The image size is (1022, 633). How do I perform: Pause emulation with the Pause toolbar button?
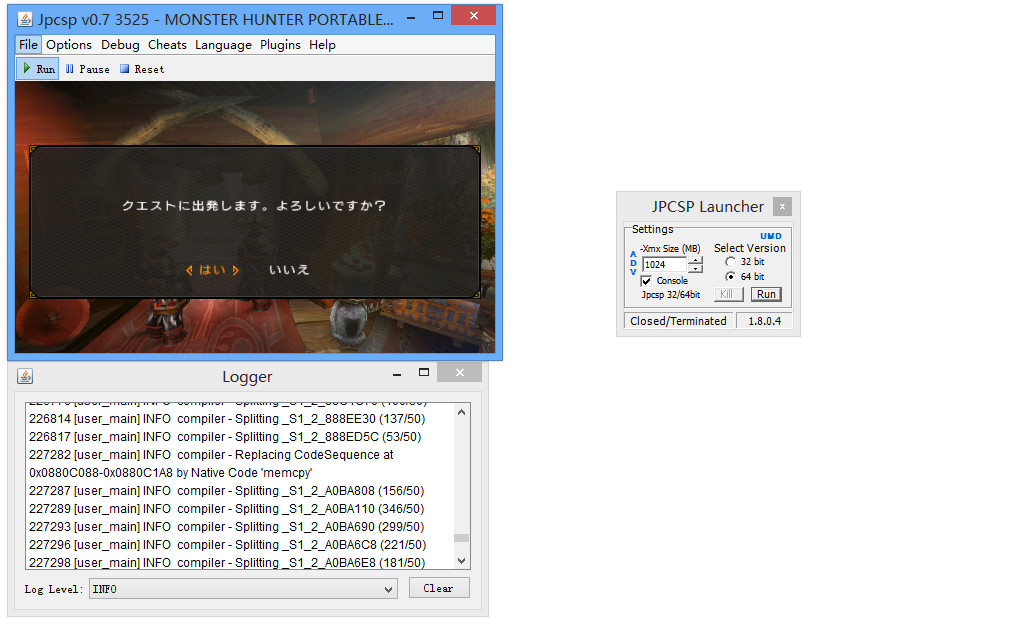87,69
